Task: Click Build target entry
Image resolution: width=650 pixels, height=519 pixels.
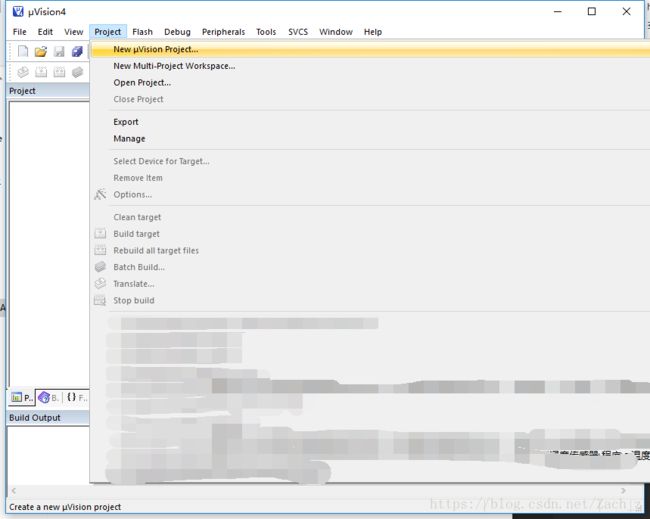Action: (x=370, y=234)
